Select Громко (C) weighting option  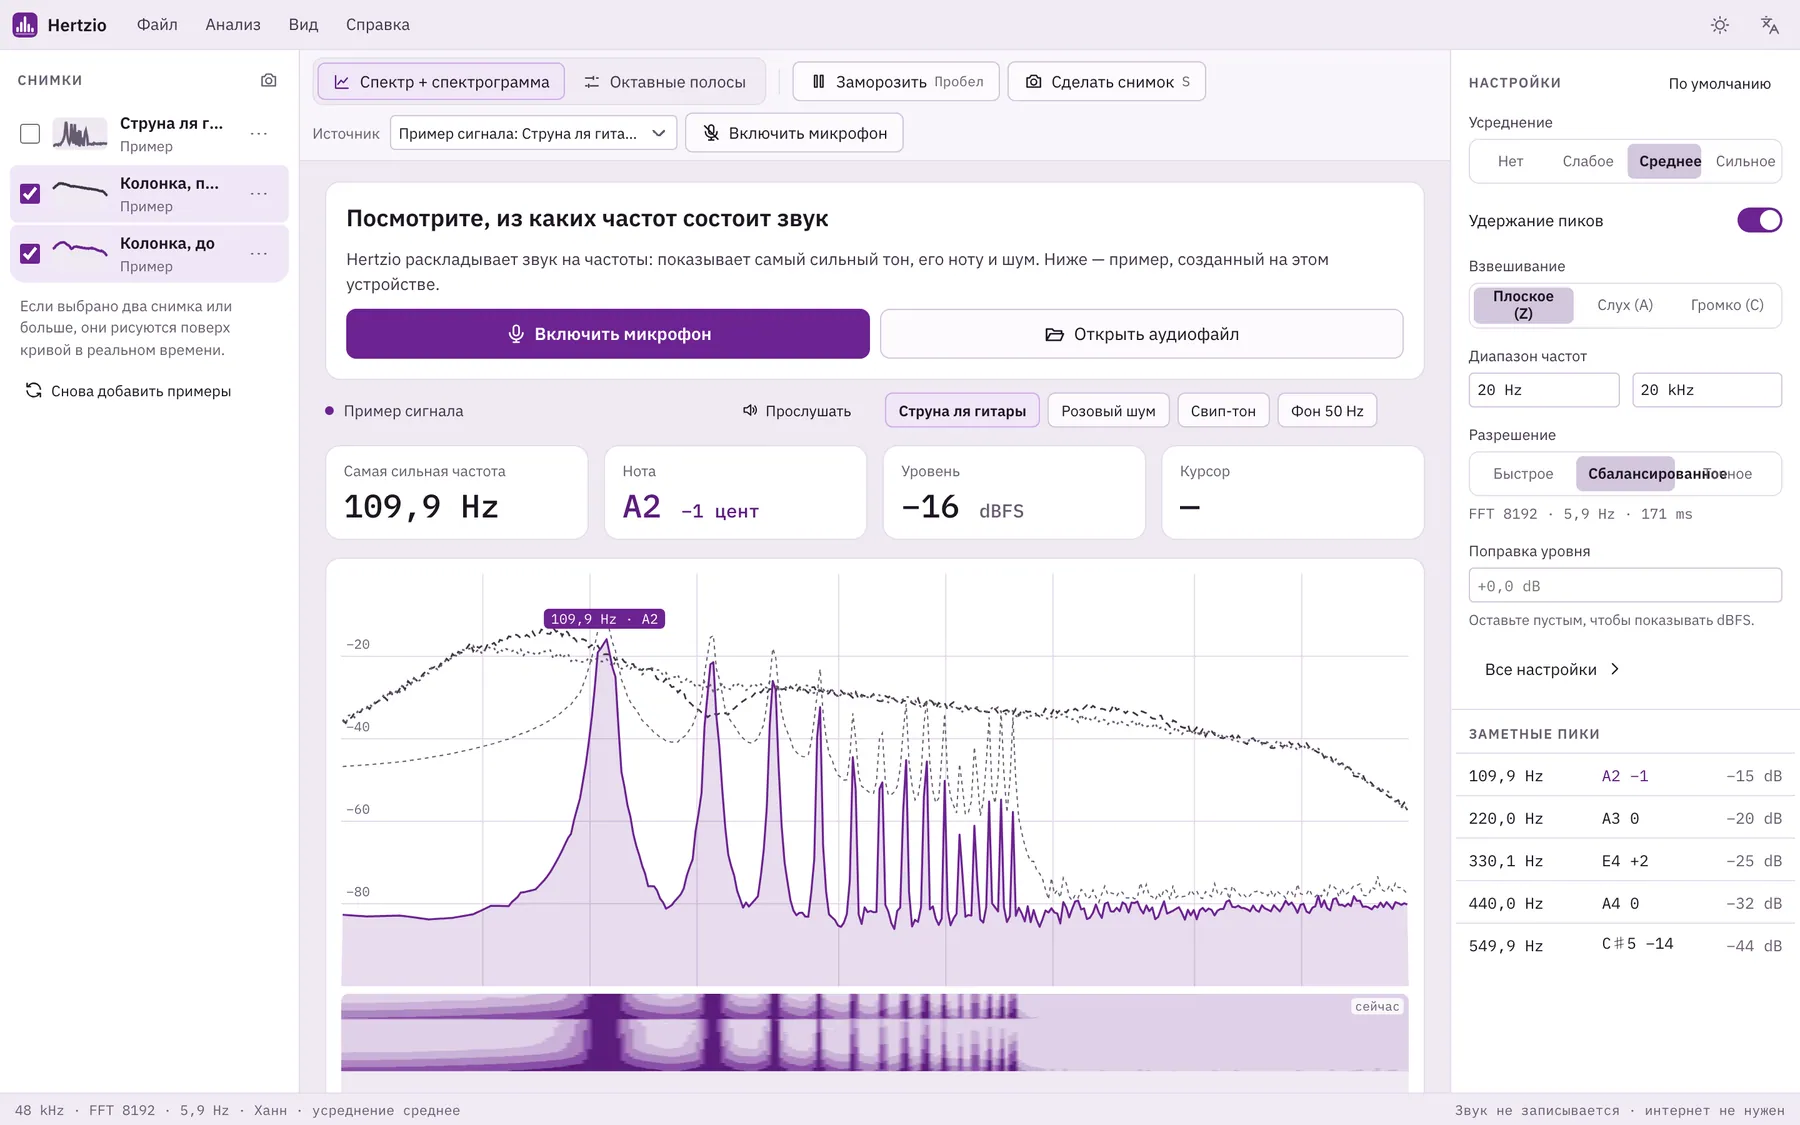(x=1727, y=305)
